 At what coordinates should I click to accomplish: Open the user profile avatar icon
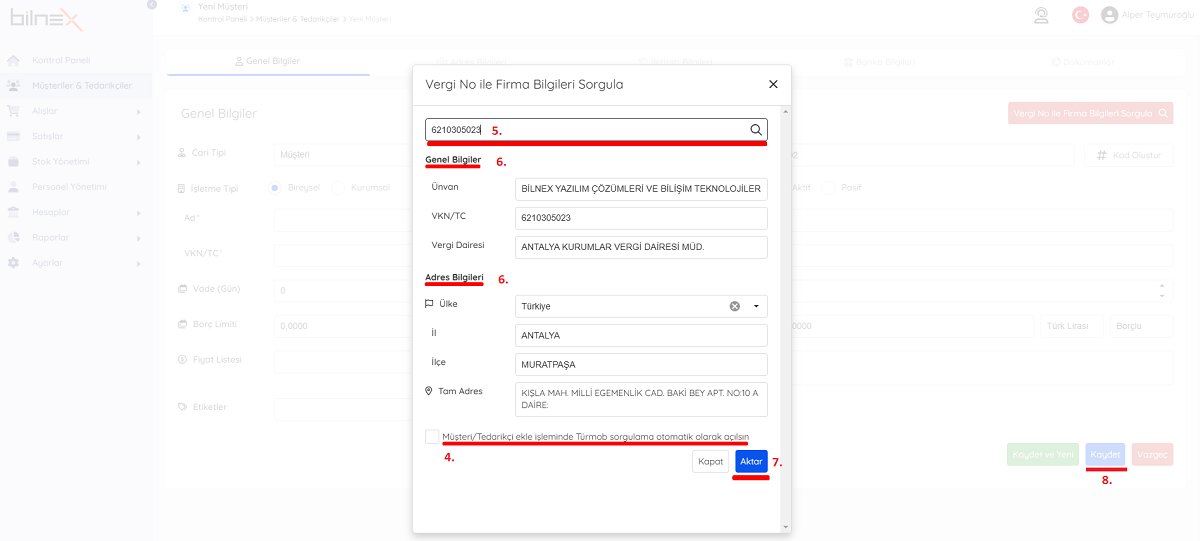coord(1109,15)
